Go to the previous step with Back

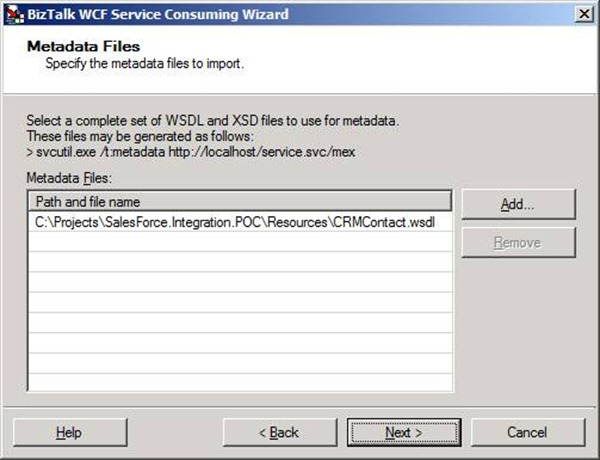pyautogui.click(x=279, y=432)
